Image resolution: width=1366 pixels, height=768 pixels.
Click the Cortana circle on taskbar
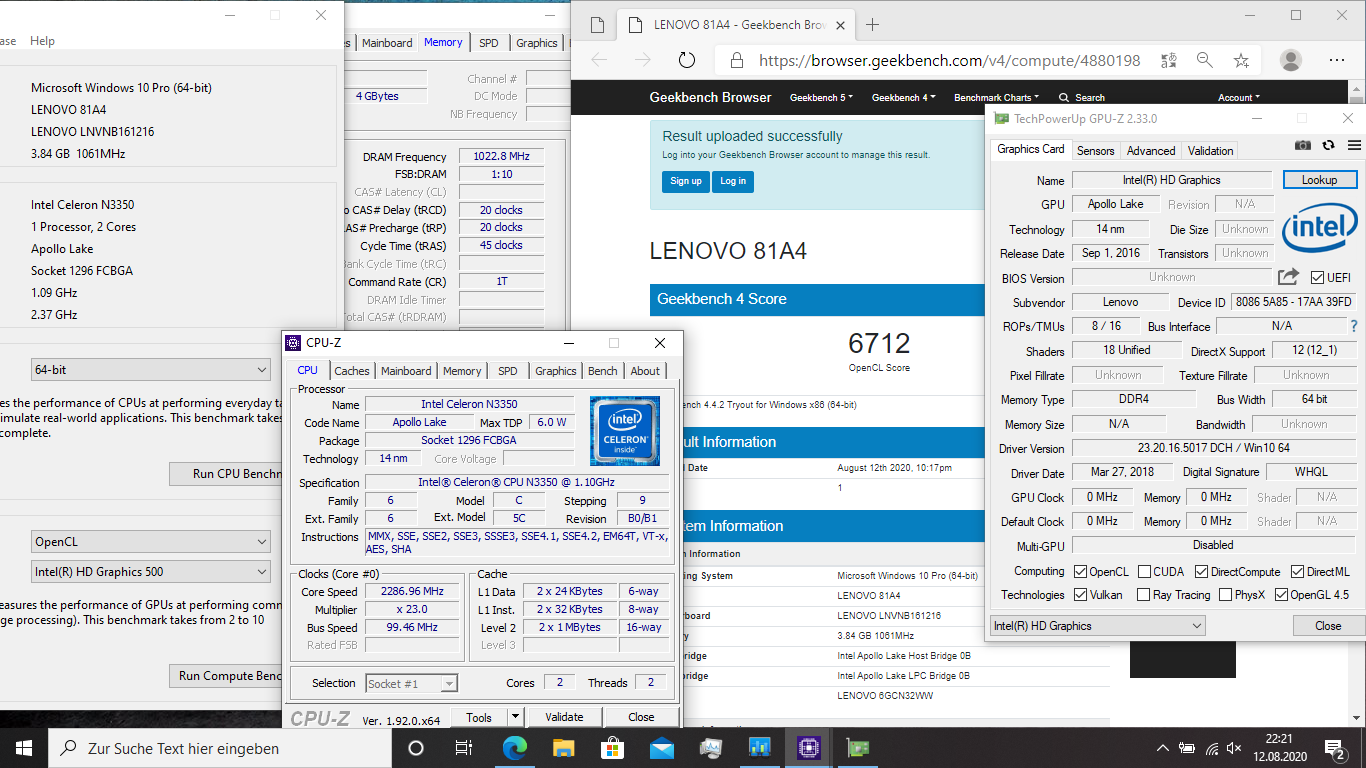pyautogui.click(x=416, y=747)
